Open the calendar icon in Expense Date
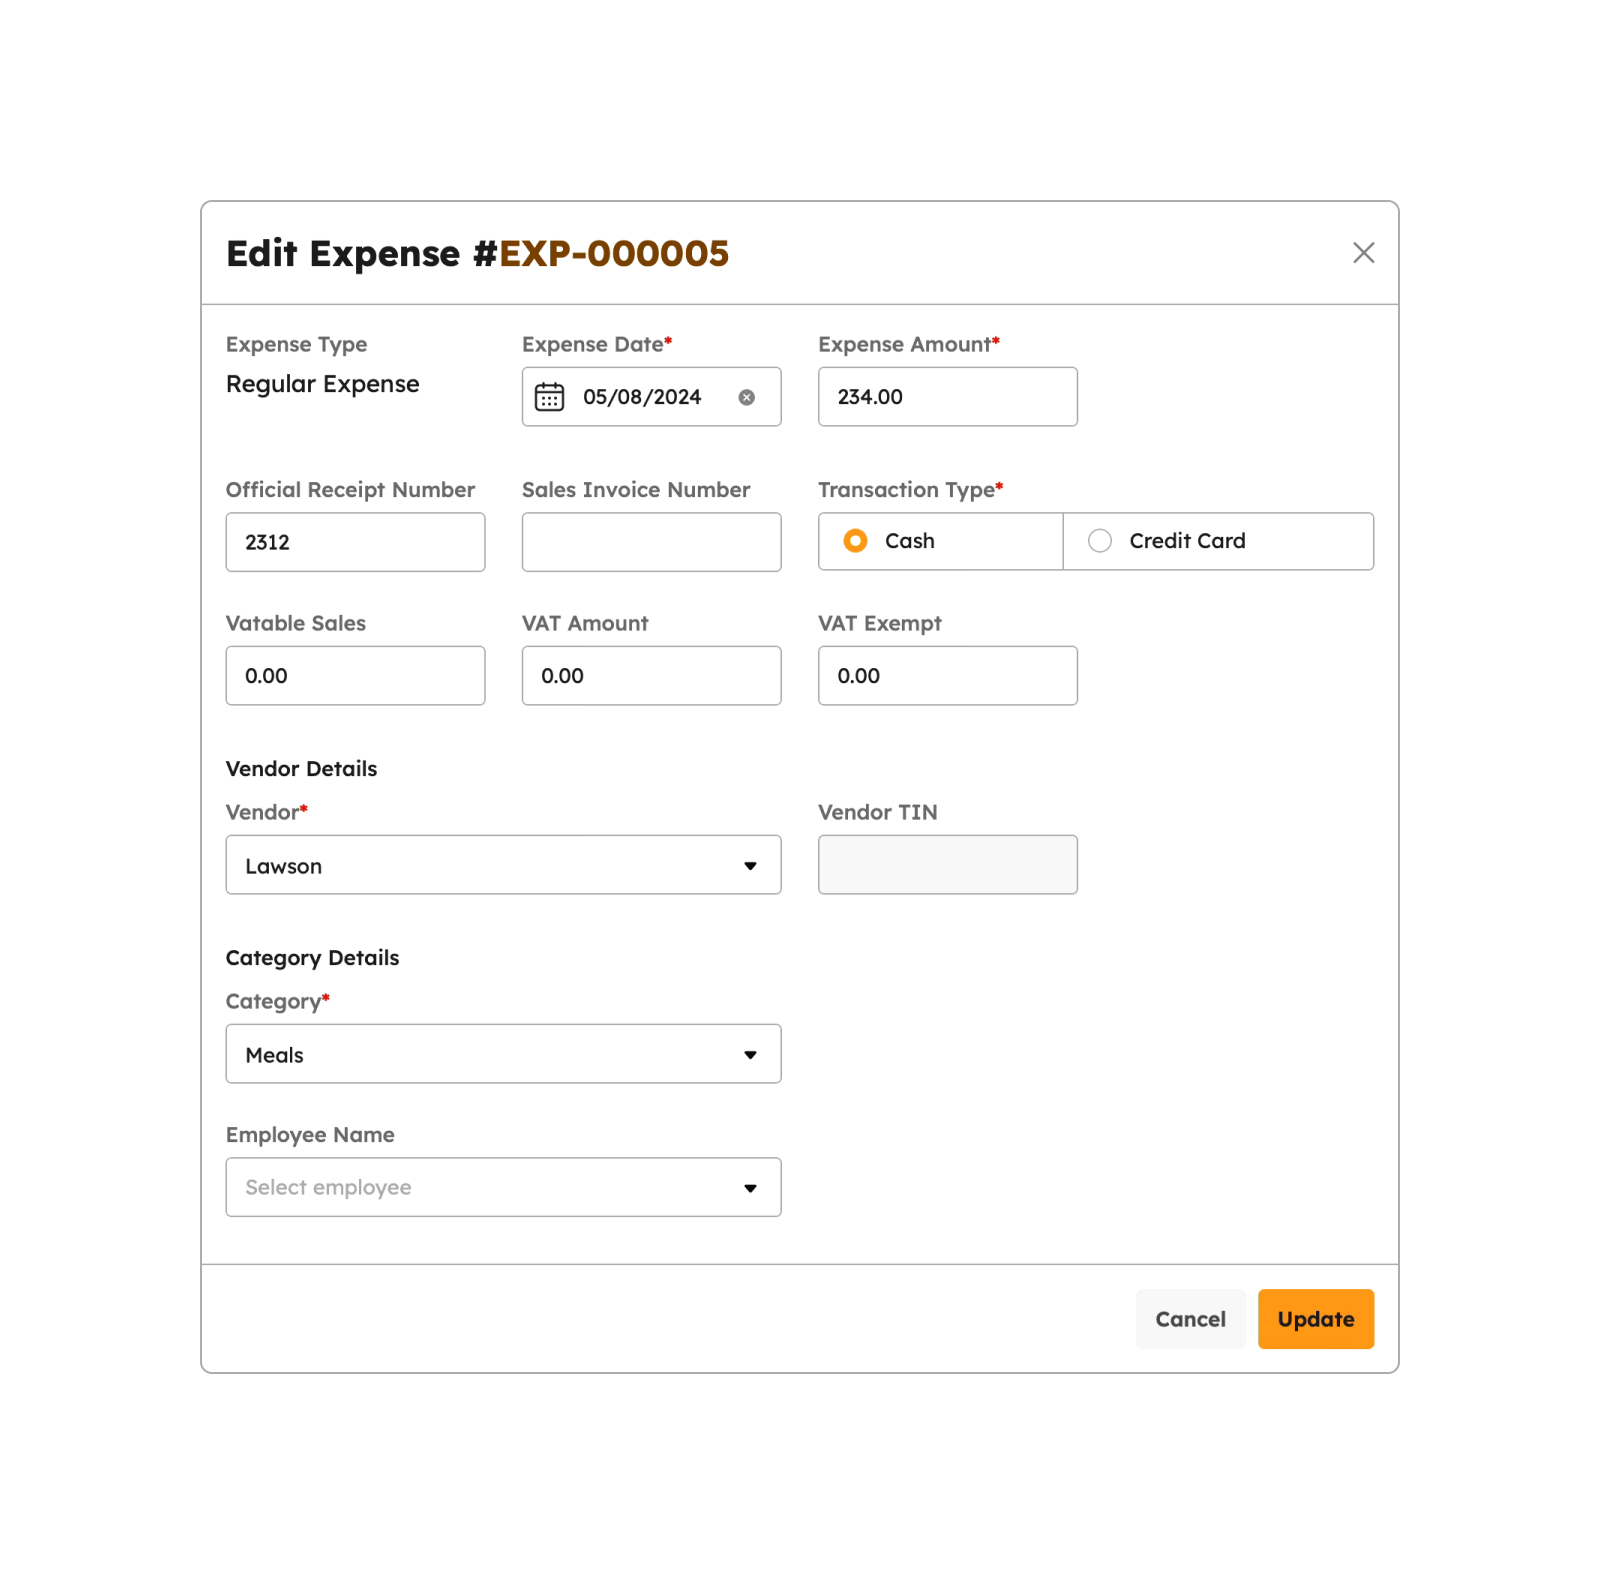 pos(549,397)
